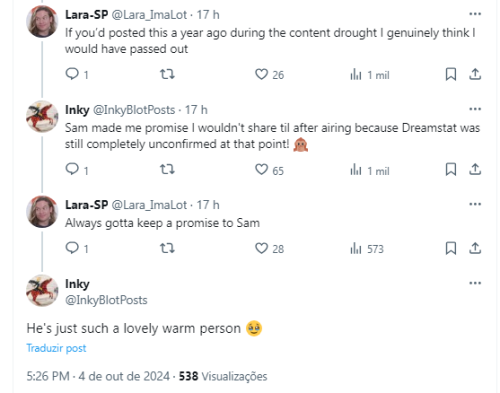Like Inky's Dreamstat promise tweet

pos(269,170)
